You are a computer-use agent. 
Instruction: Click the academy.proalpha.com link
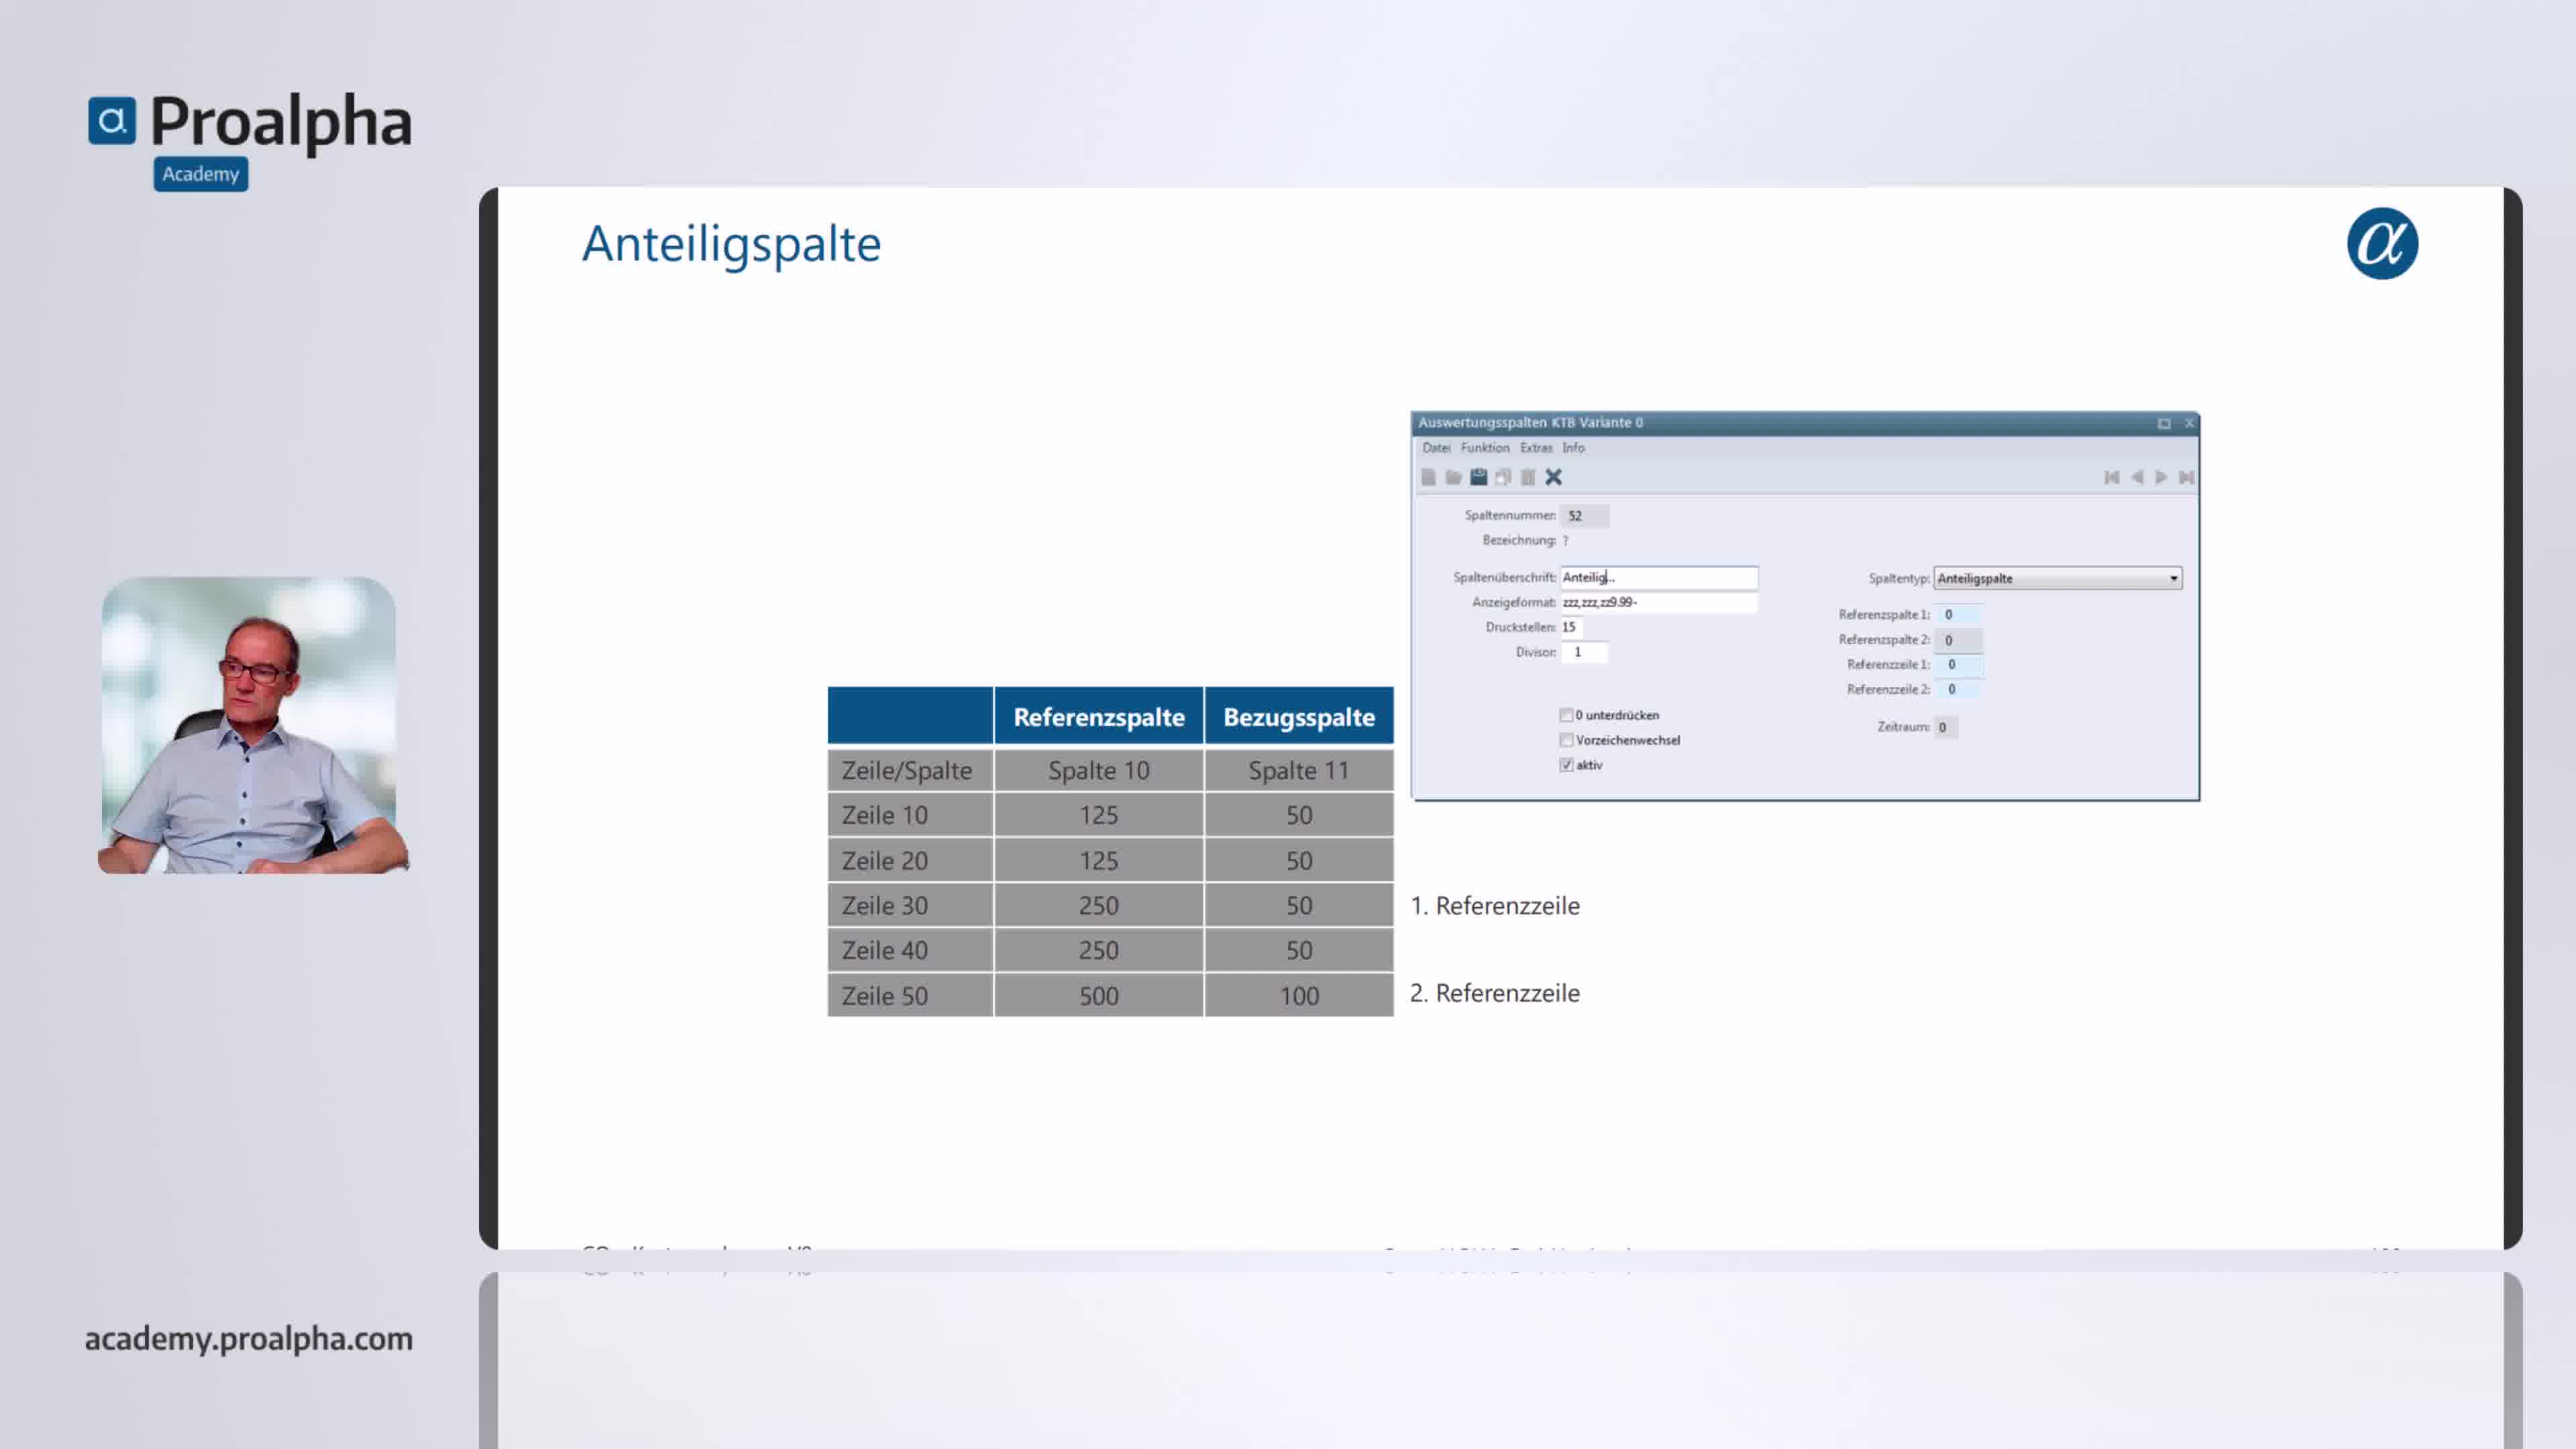pyautogui.click(x=248, y=1338)
